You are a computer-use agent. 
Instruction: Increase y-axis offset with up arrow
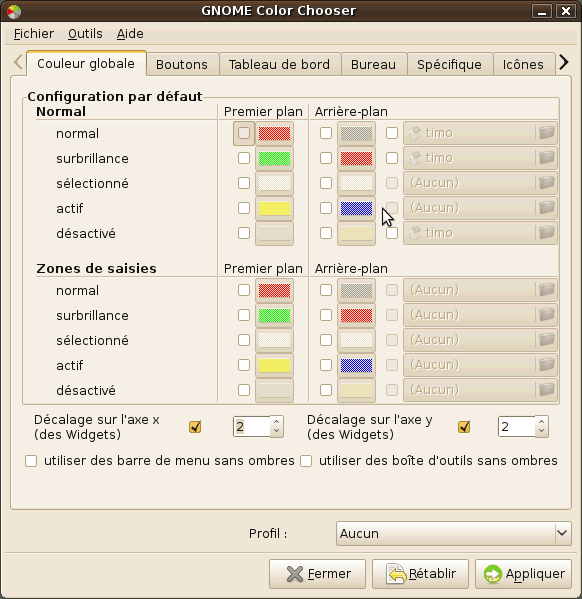[x=541, y=421]
